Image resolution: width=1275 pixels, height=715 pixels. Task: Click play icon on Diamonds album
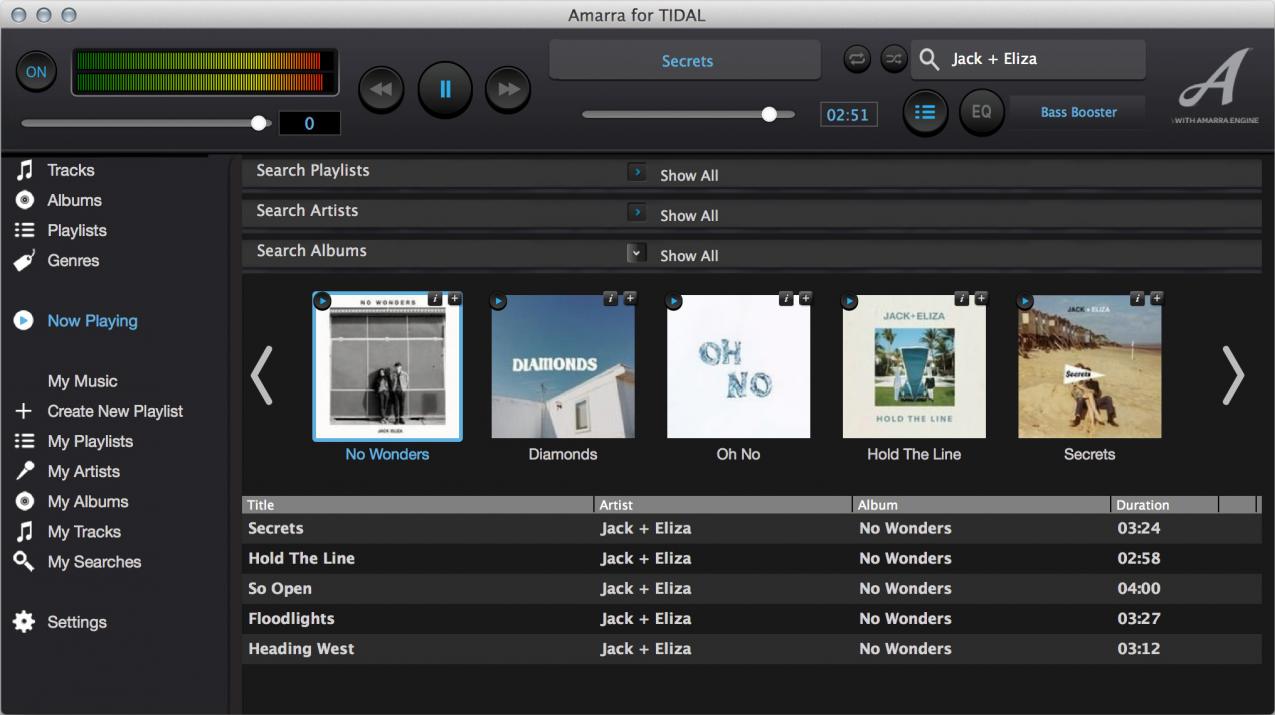point(498,301)
